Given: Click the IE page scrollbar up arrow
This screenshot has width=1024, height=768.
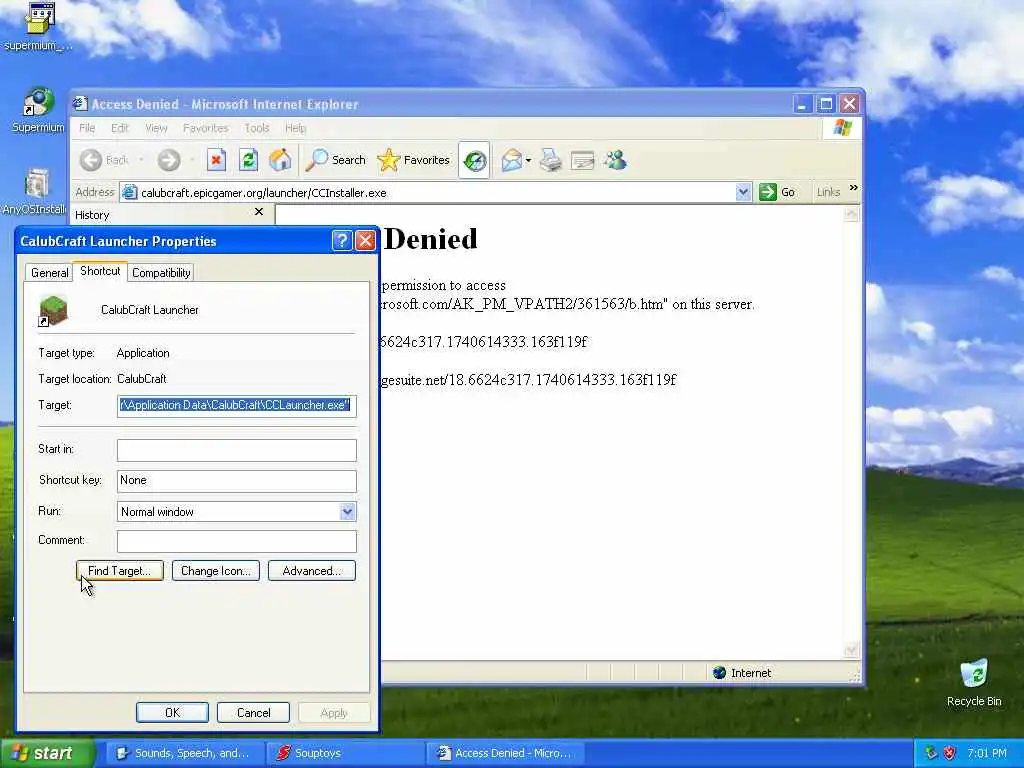Looking at the screenshot, I should [851, 214].
